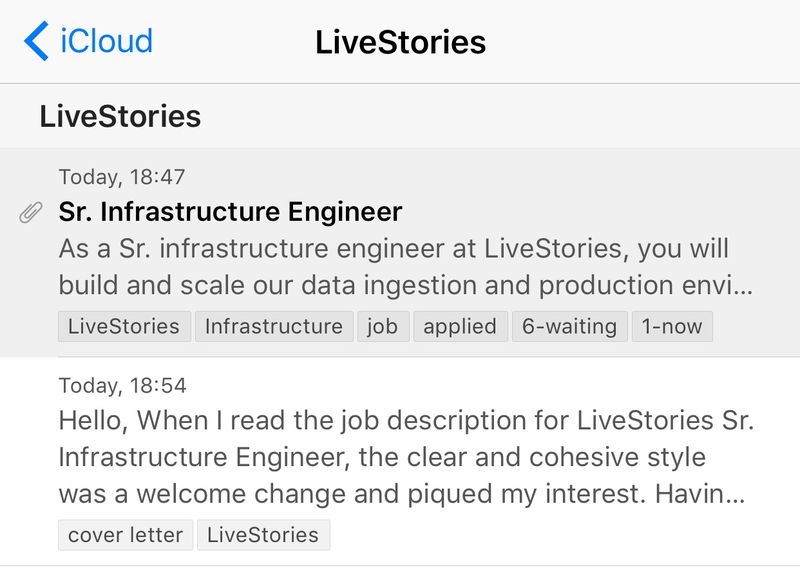
Task: Tap the job tag
Action: point(382,326)
